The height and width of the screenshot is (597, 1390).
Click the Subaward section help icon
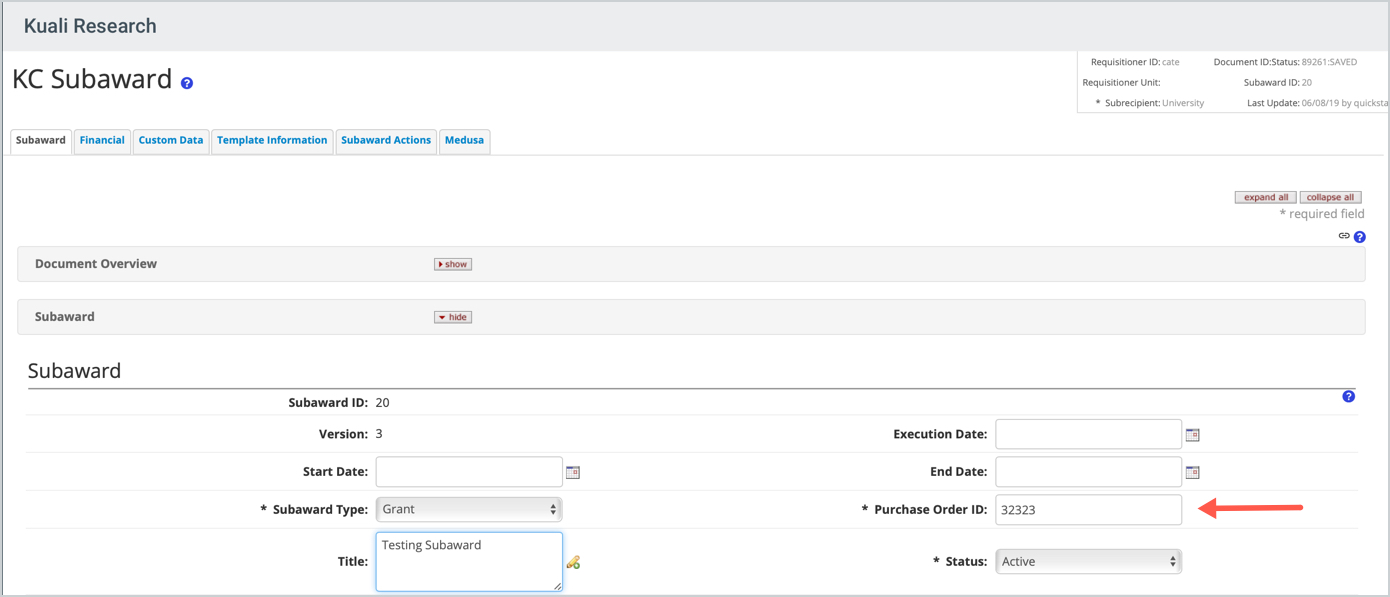(x=1348, y=397)
